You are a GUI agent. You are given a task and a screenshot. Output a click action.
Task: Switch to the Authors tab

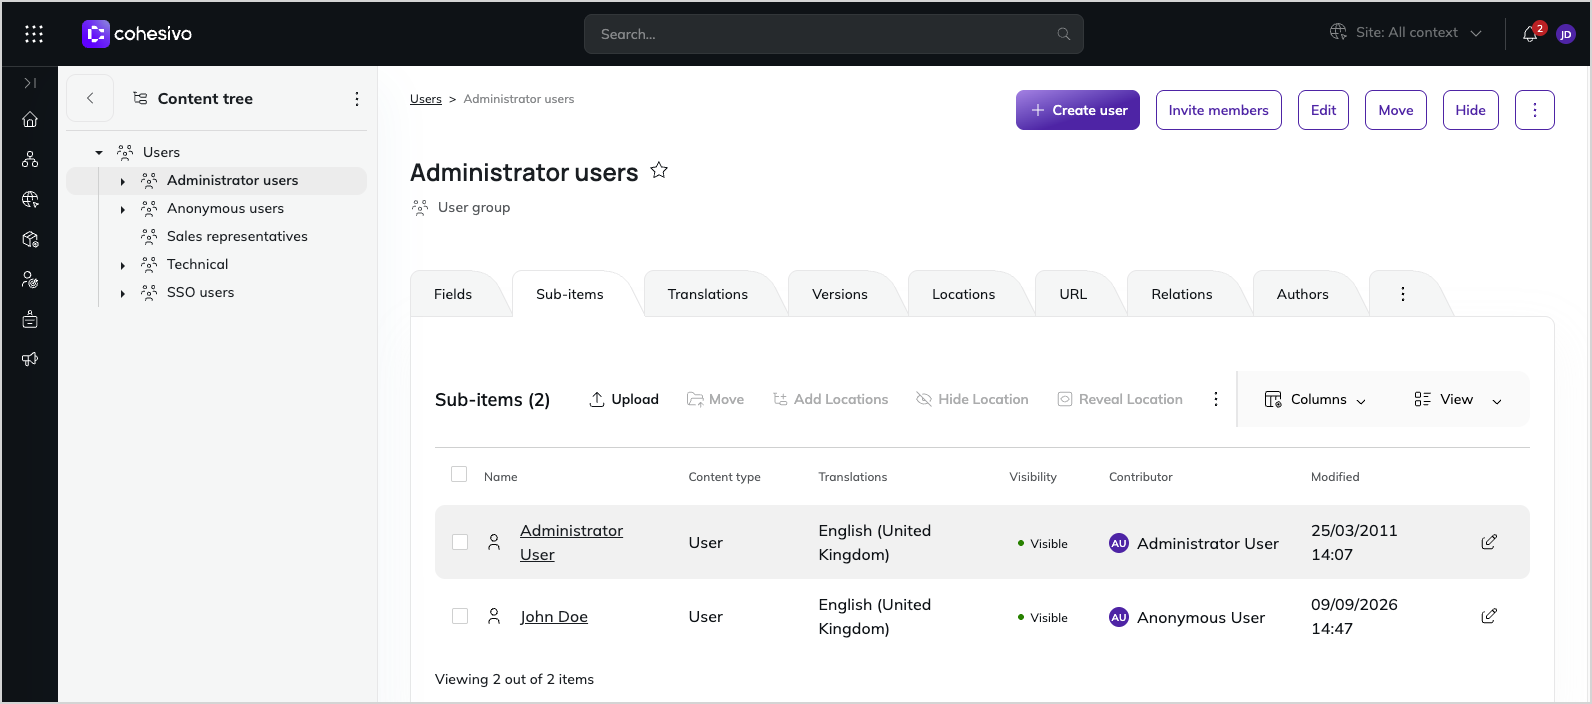[1303, 294]
